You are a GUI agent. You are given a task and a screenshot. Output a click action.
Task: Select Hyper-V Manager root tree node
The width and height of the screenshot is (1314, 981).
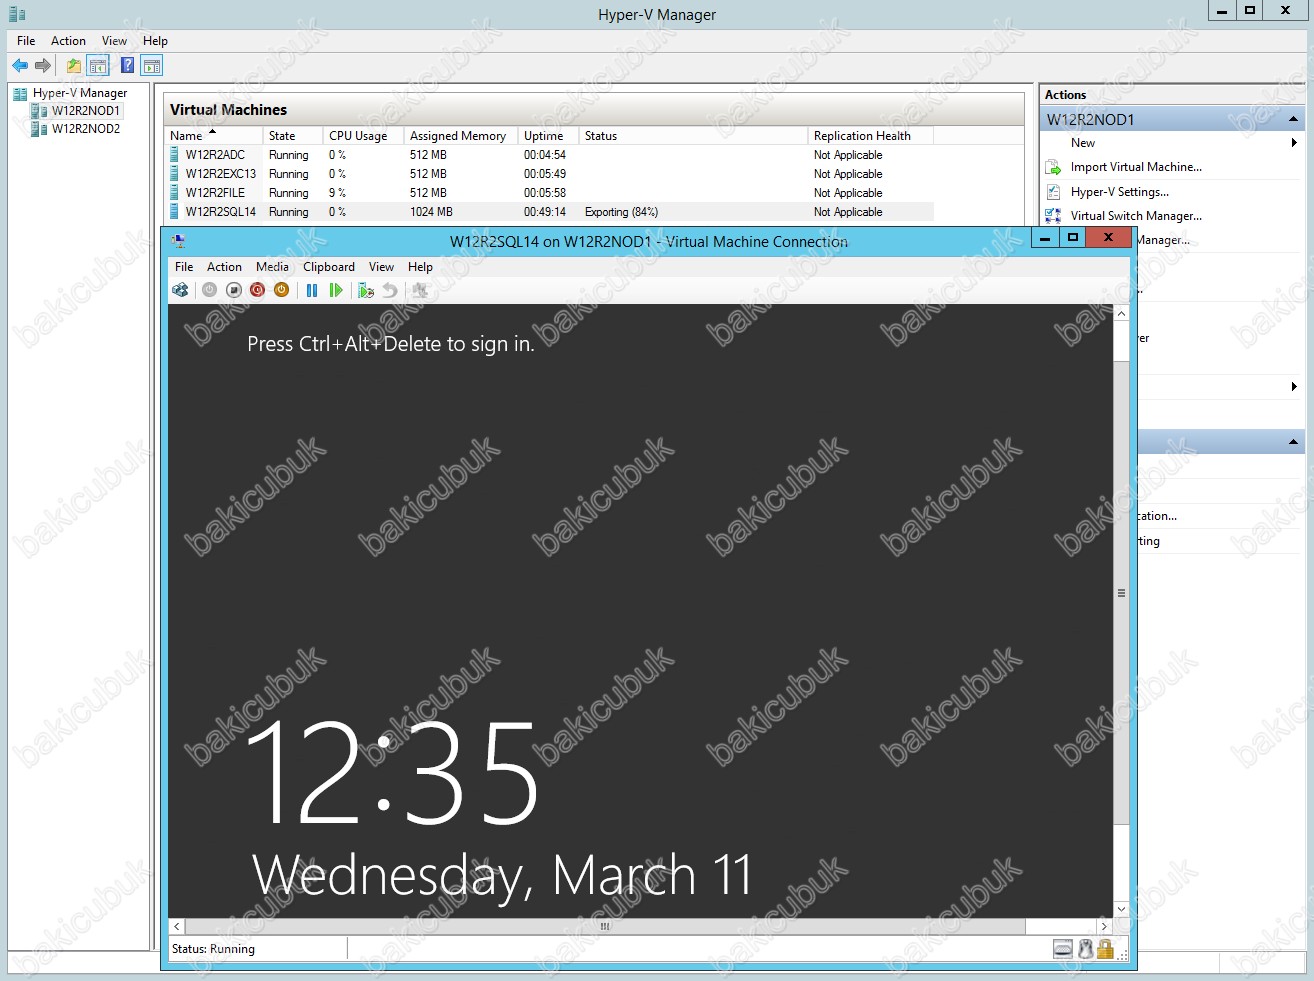click(x=80, y=93)
